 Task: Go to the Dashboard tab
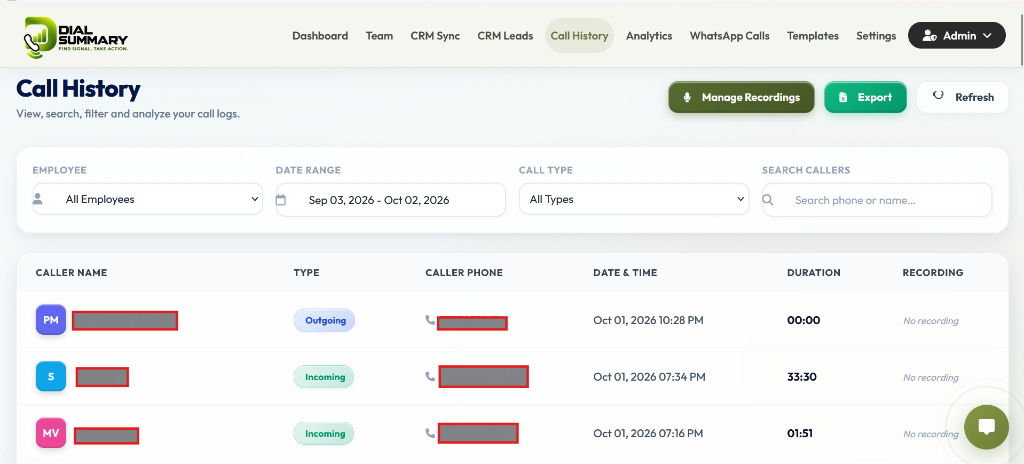pyautogui.click(x=320, y=36)
